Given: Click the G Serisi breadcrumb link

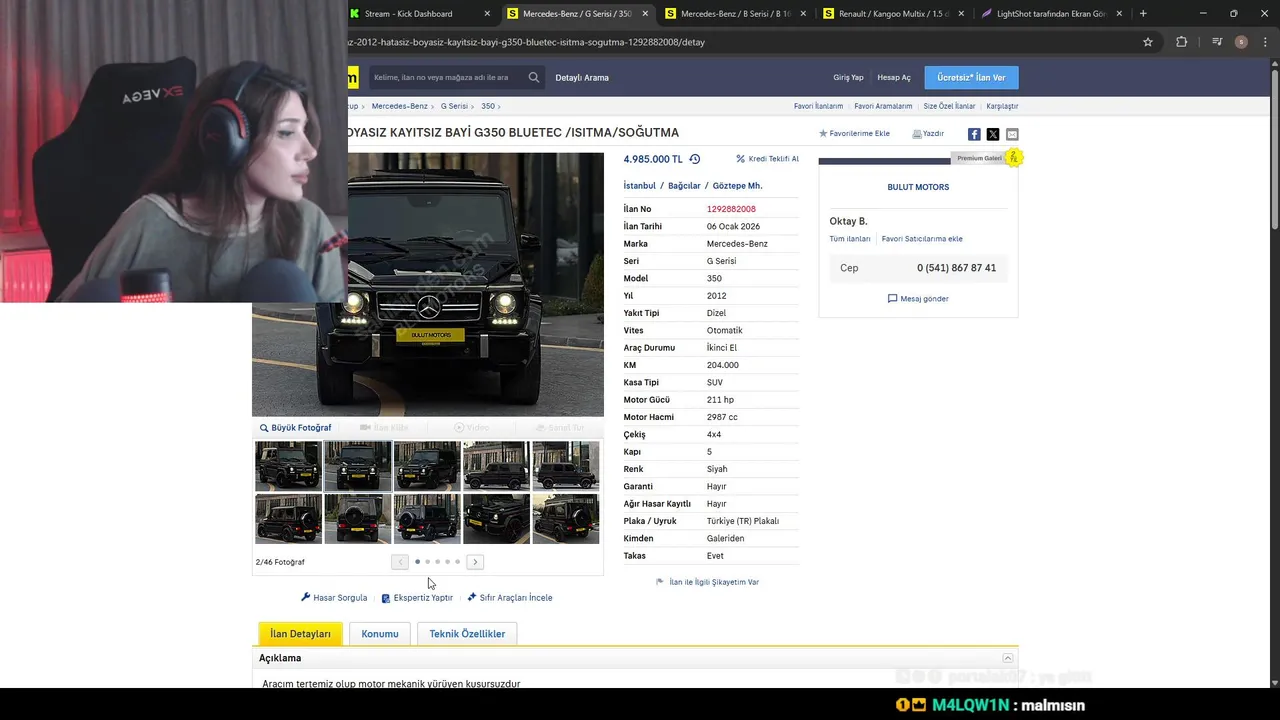Looking at the screenshot, I should [x=454, y=106].
